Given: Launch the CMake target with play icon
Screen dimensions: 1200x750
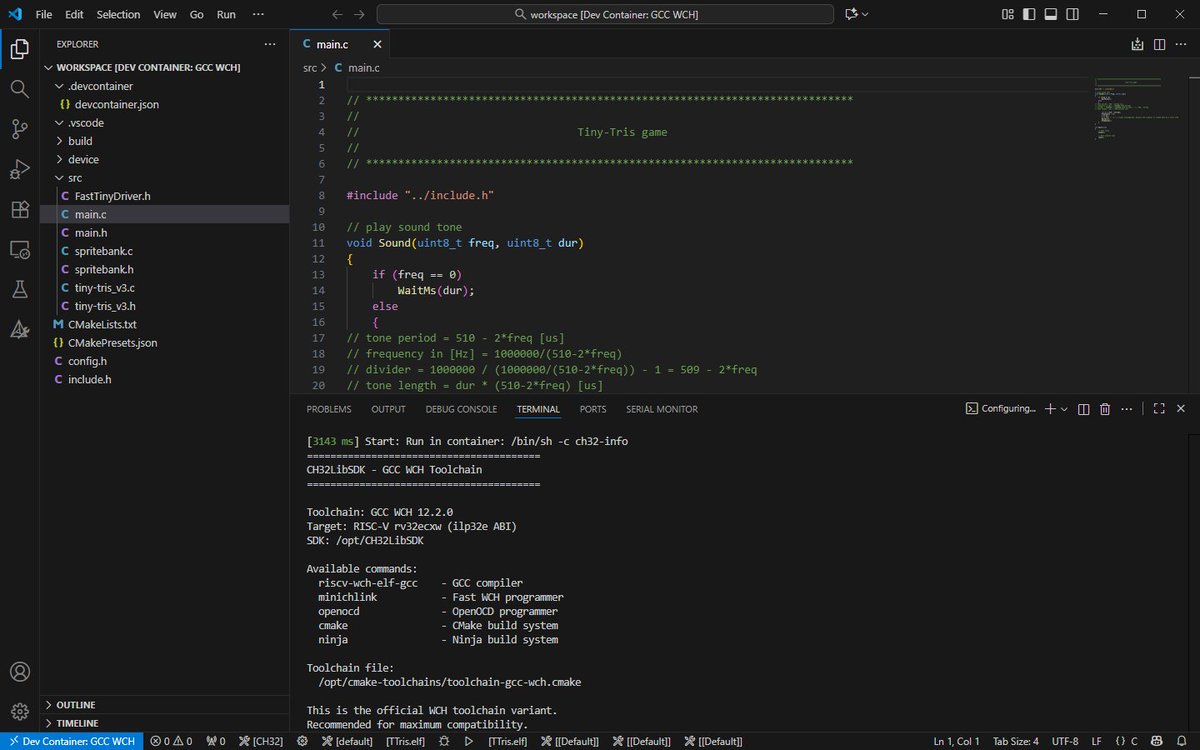Looking at the screenshot, I should (x=469, y=741).
